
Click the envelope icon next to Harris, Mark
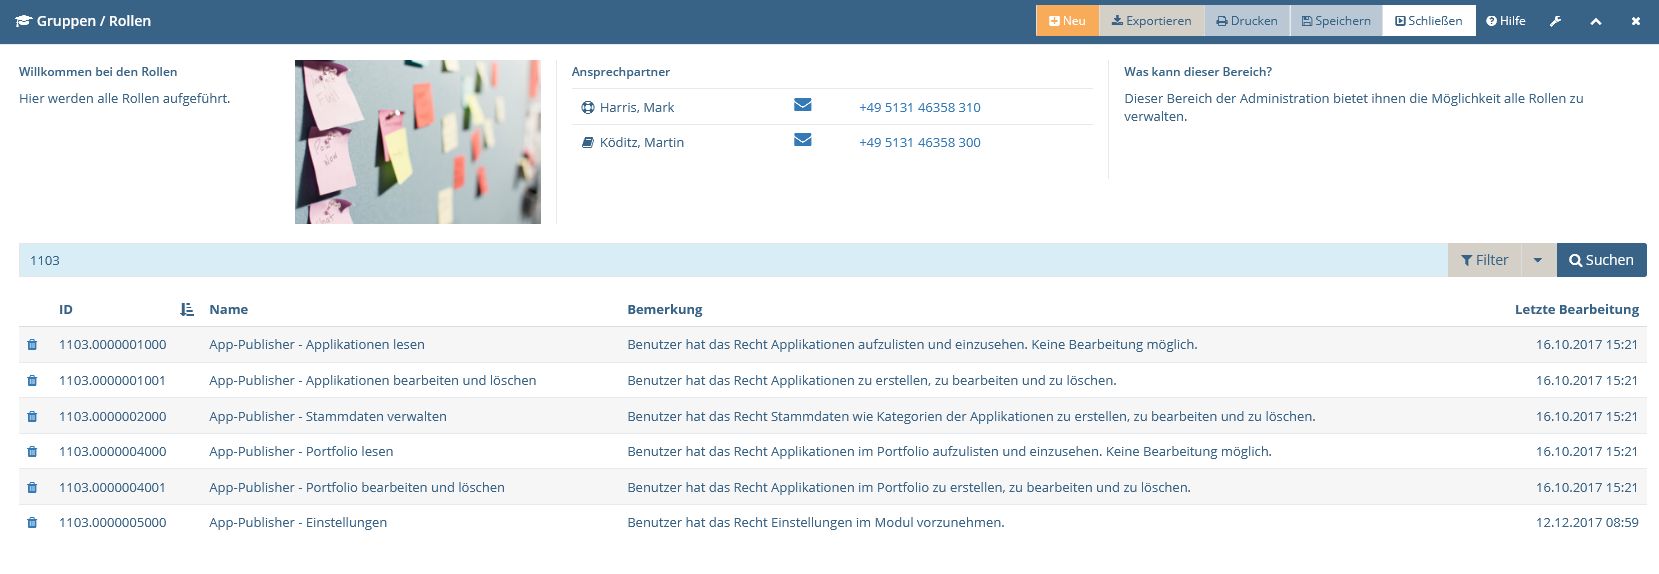[802, 105]
